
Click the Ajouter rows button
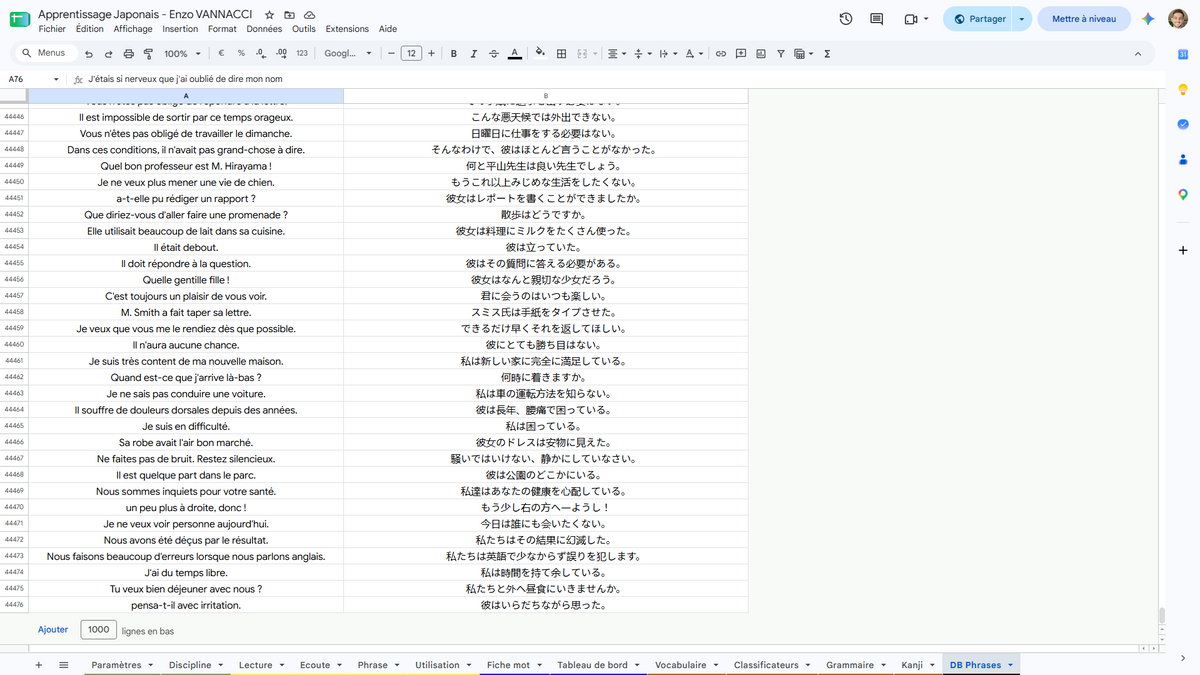[53, 630]
